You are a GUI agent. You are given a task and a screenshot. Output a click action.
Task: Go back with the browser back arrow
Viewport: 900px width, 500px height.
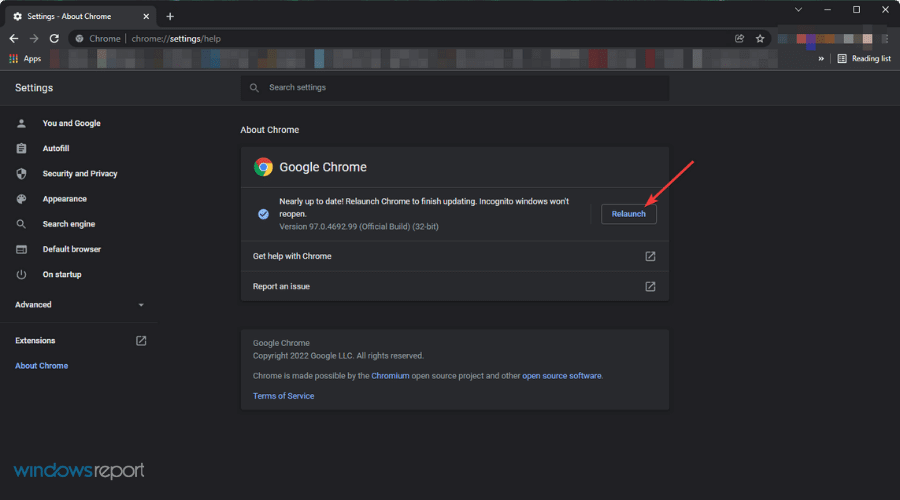[14, 38]
